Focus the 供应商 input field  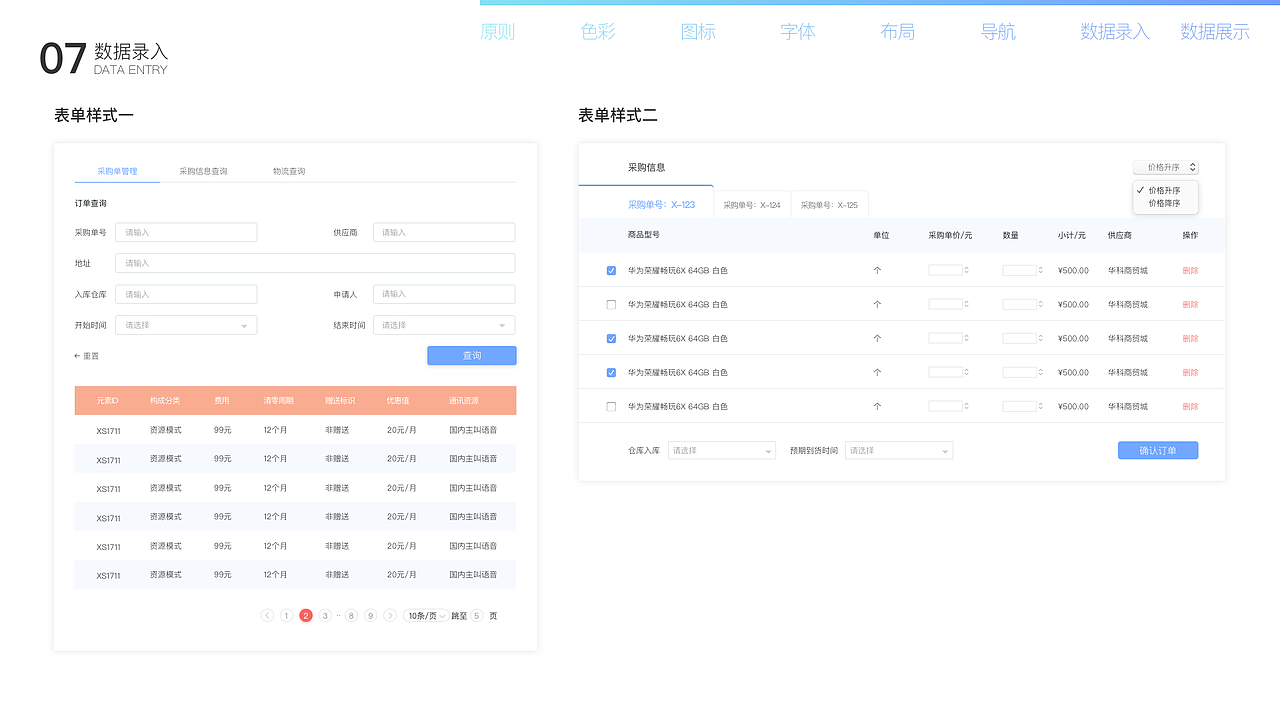click(444, 232)
